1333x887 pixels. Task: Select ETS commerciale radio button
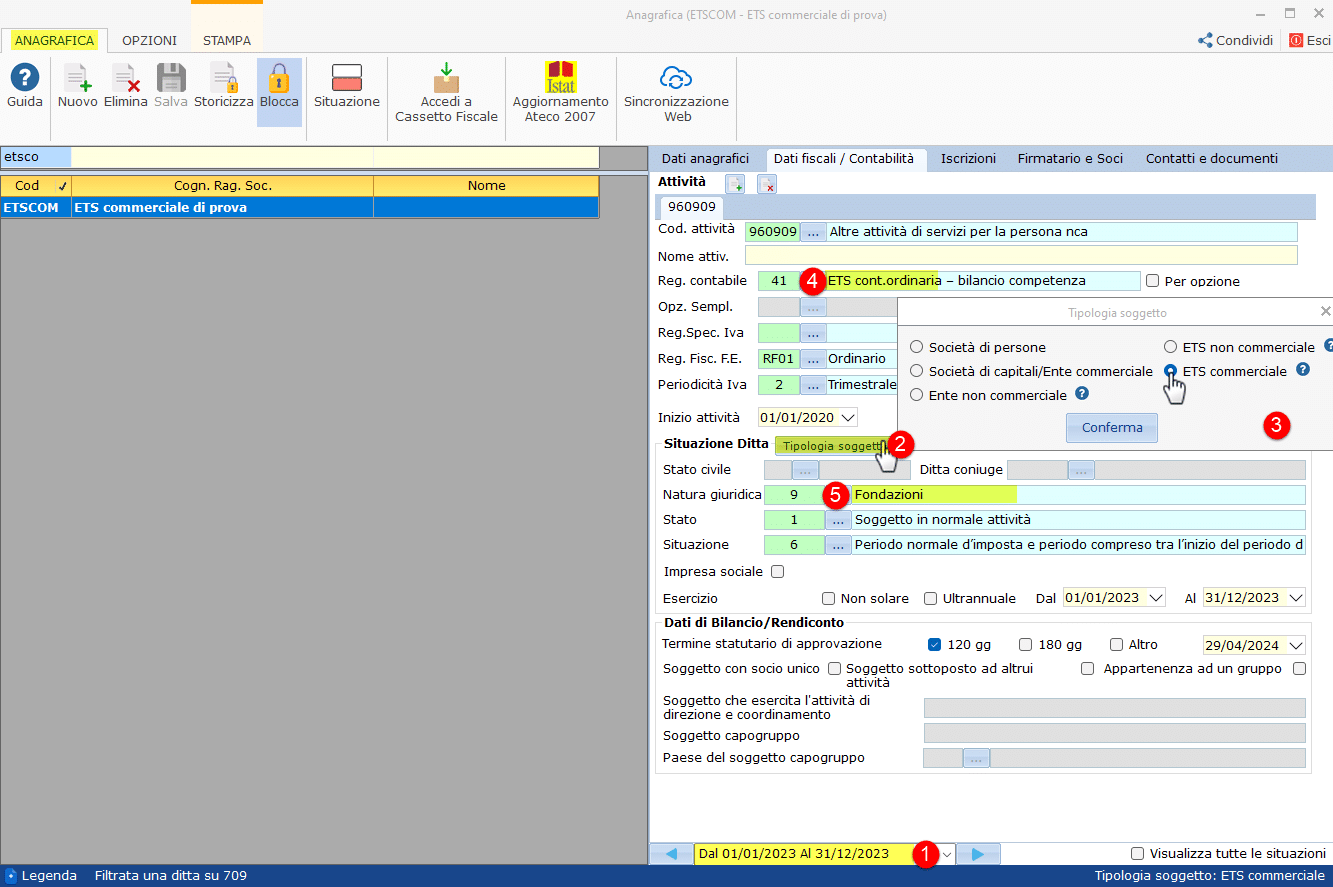(x=1170, y=371)
